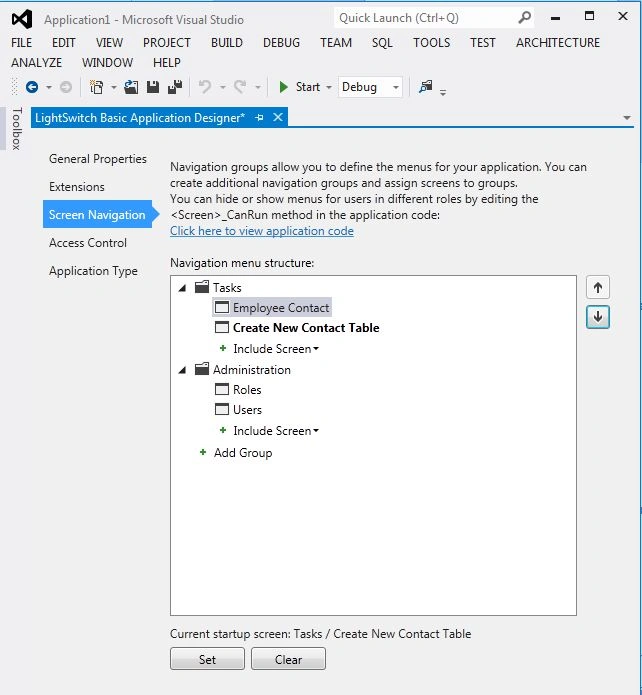Screen dimensions: 642x695
Task: Click the Save All toolbar icon
Action: click(175, 87)
